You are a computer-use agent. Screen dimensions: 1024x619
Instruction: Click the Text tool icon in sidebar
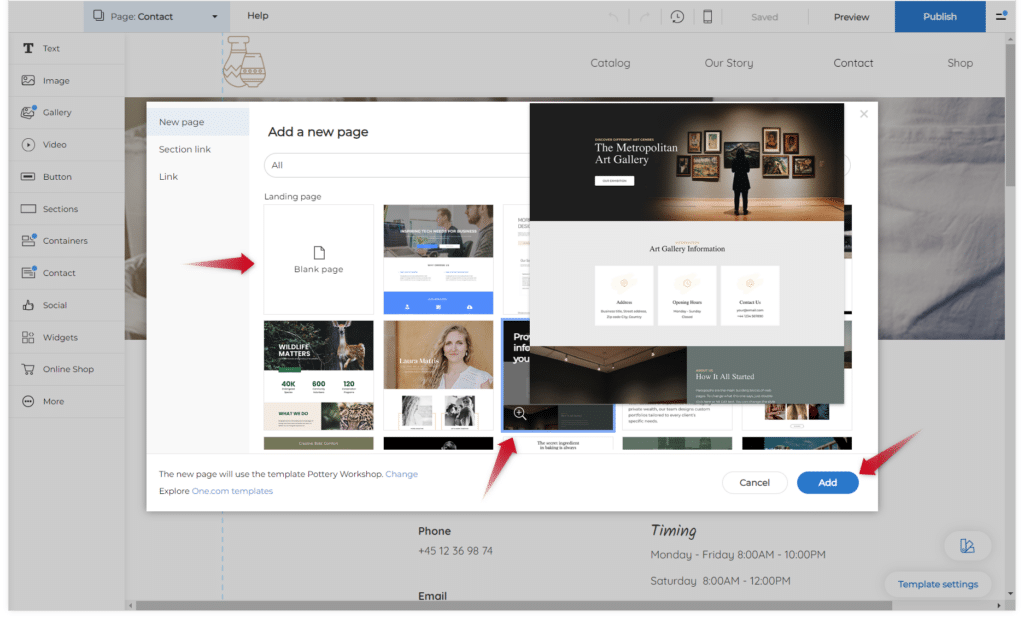(28, 48)
